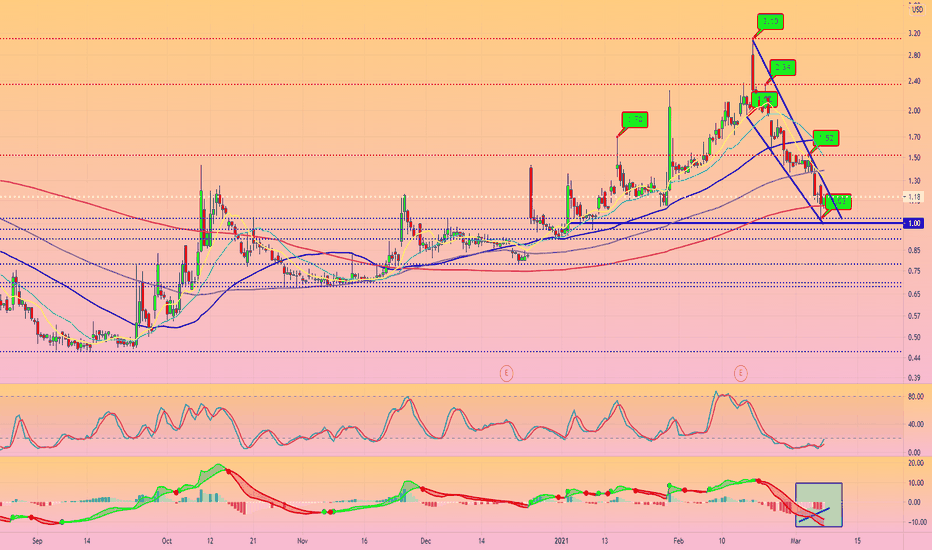Viewport: 932px width, 550px height.
Task: Click the 3.20 price axis value
Action: click(914, 34)
